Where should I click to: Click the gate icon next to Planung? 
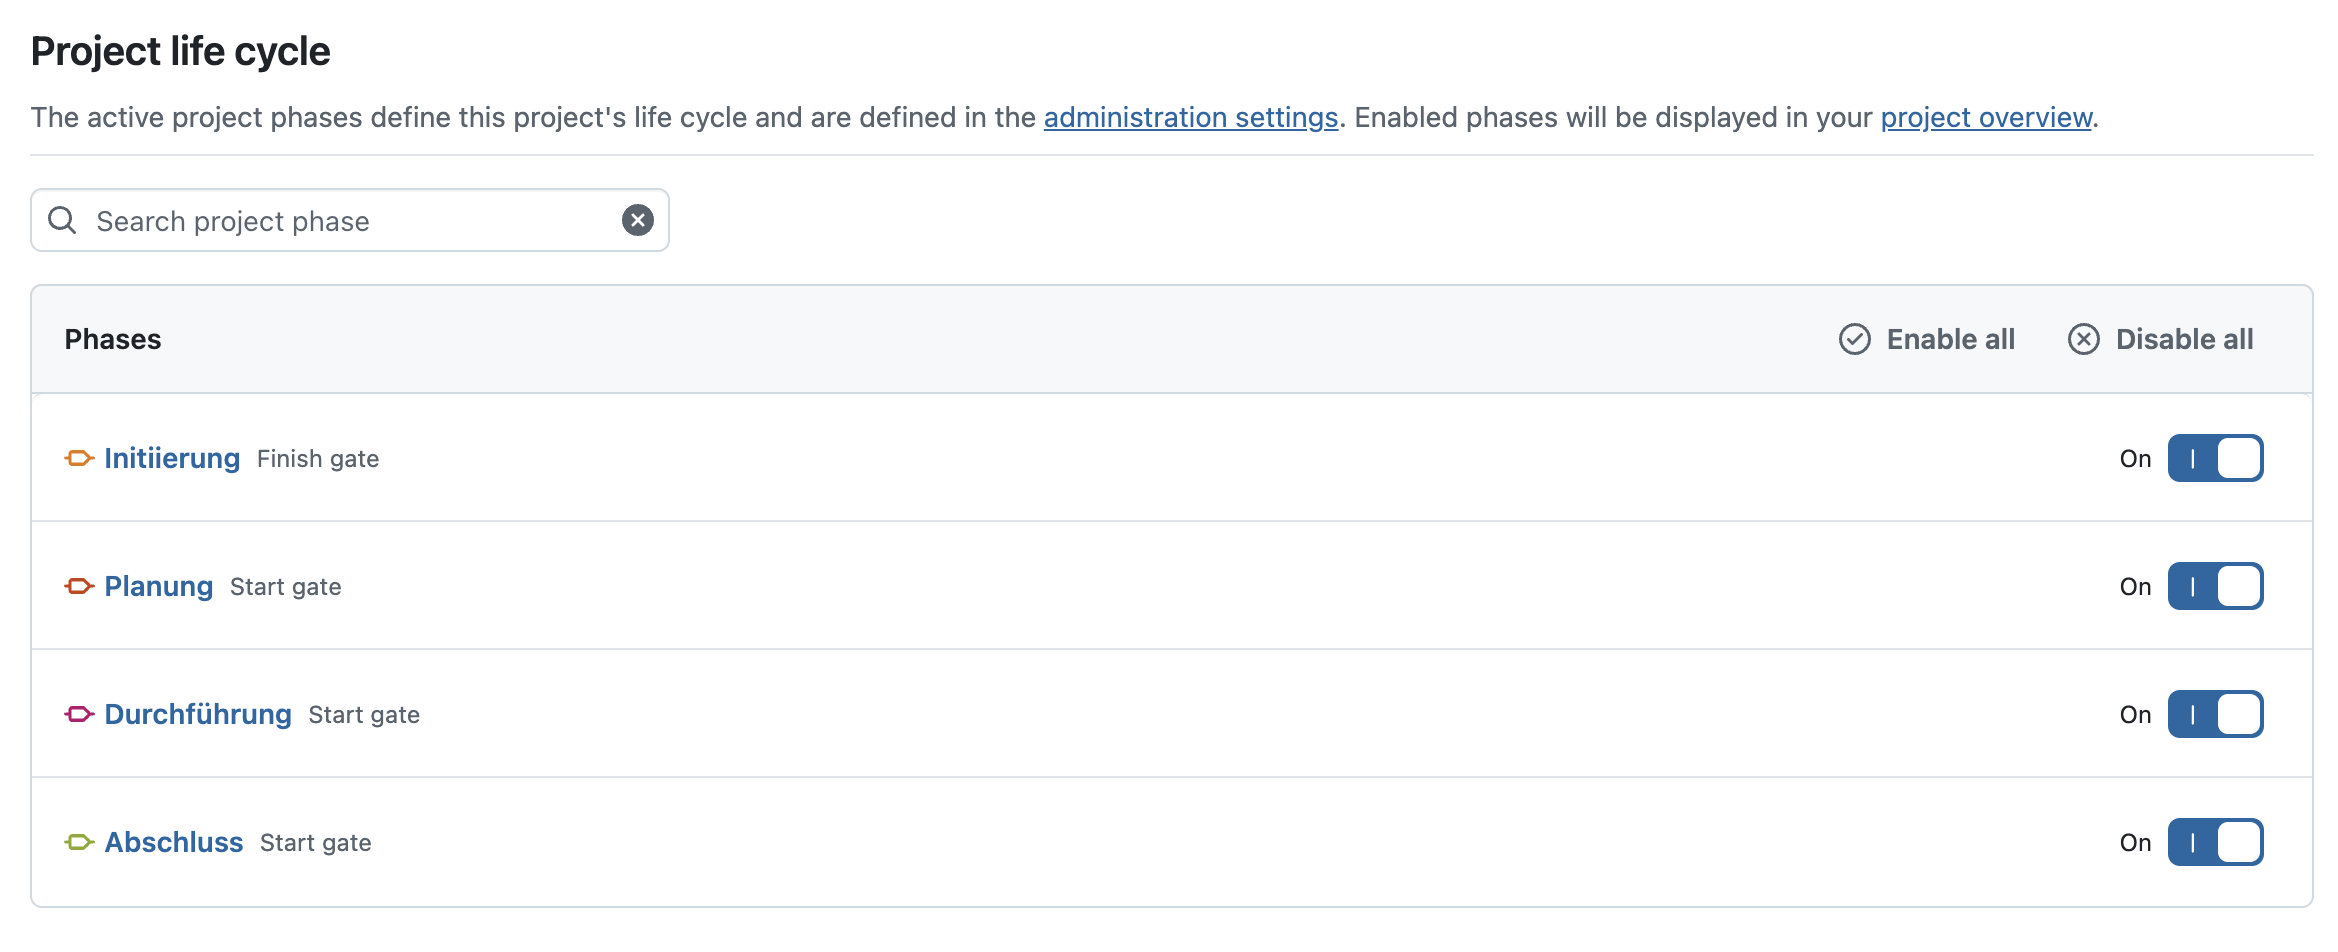click(80, 586)
